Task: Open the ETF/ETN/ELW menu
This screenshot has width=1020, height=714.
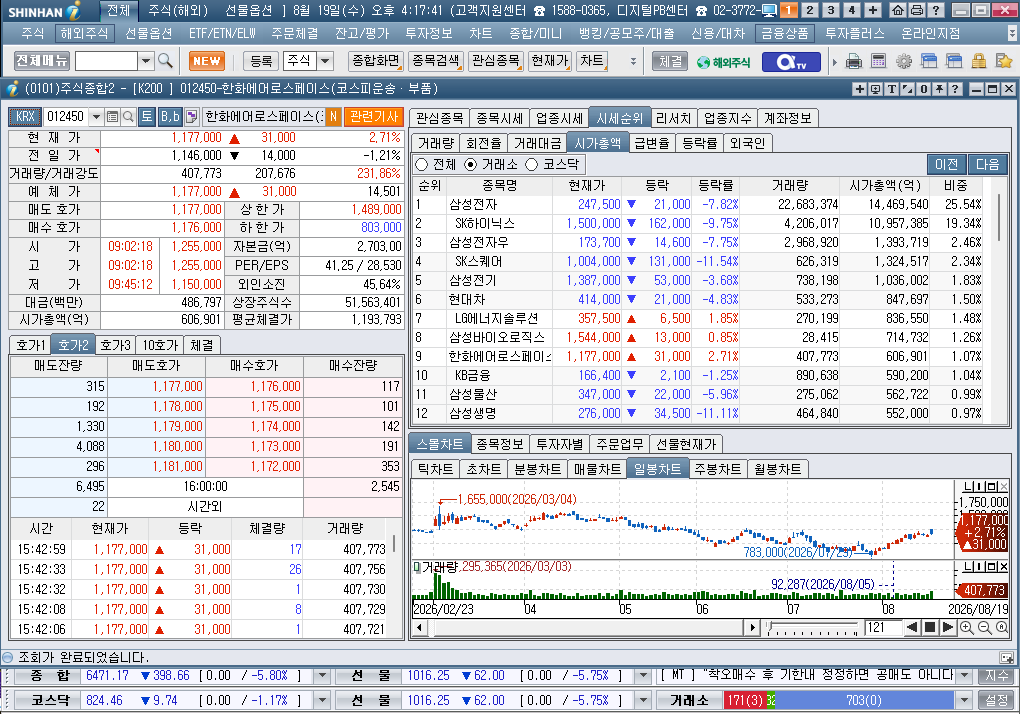Action: tap(222, 33)
